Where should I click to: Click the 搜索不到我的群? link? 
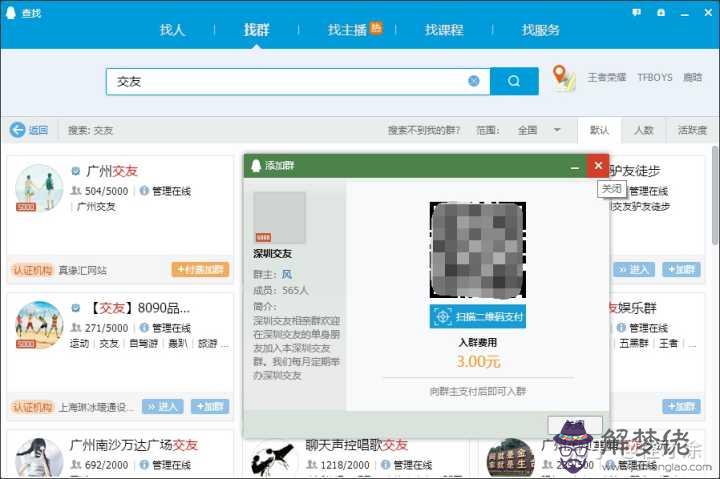tap(423, 130)
